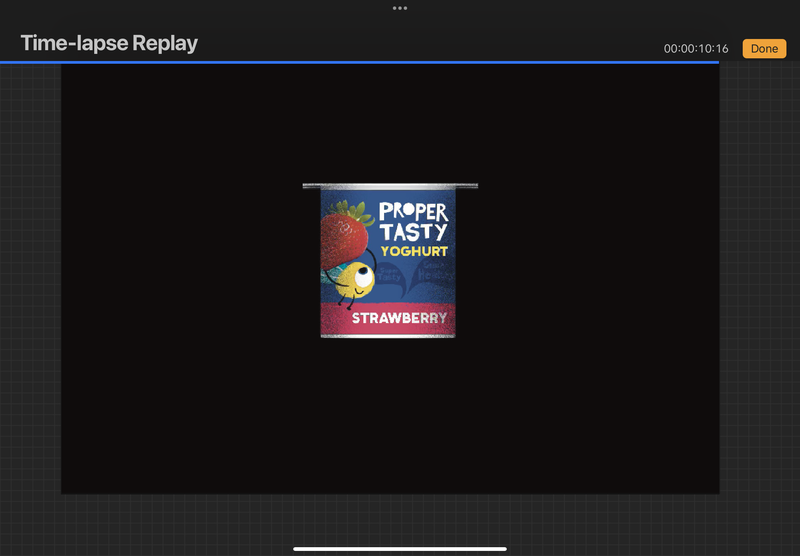Click the character's large white eye
Viewport: 800px width, 556px height.
361,274
